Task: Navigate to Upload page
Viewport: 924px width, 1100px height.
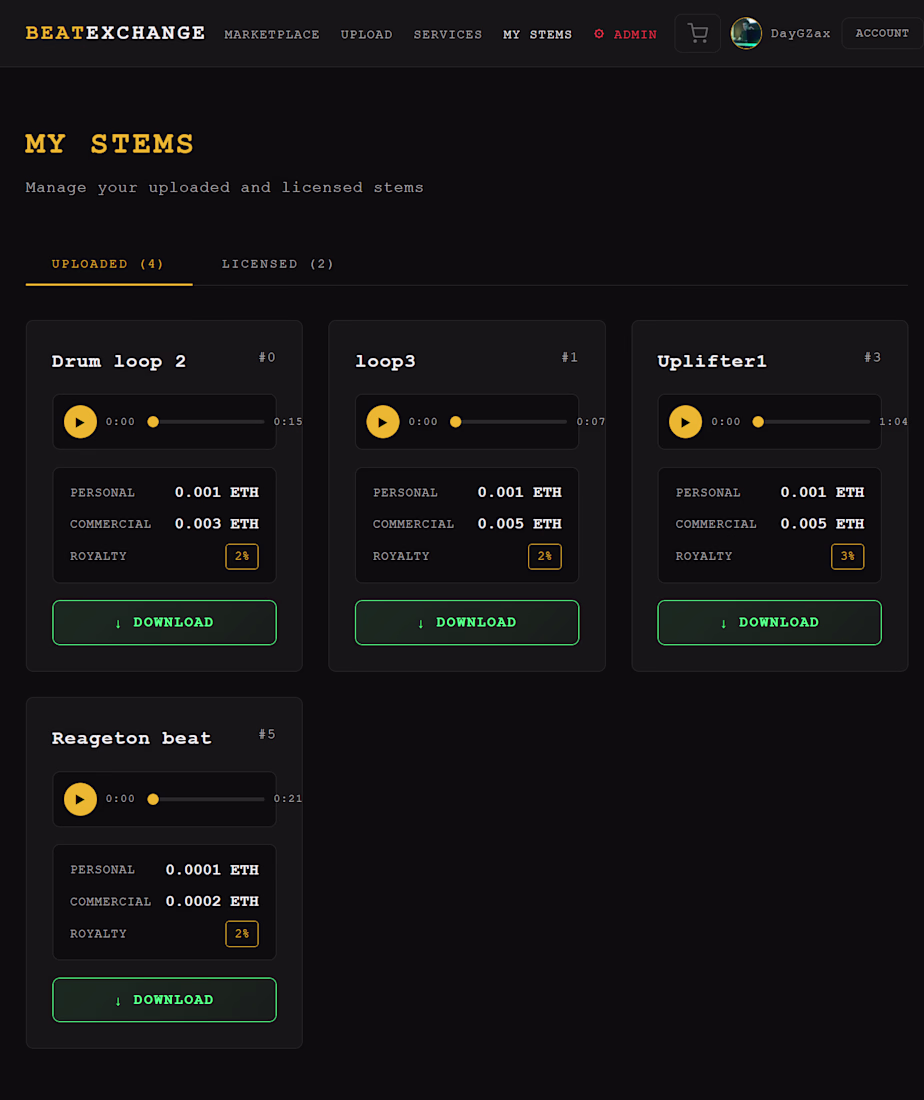Action: [x=366, y=34]
